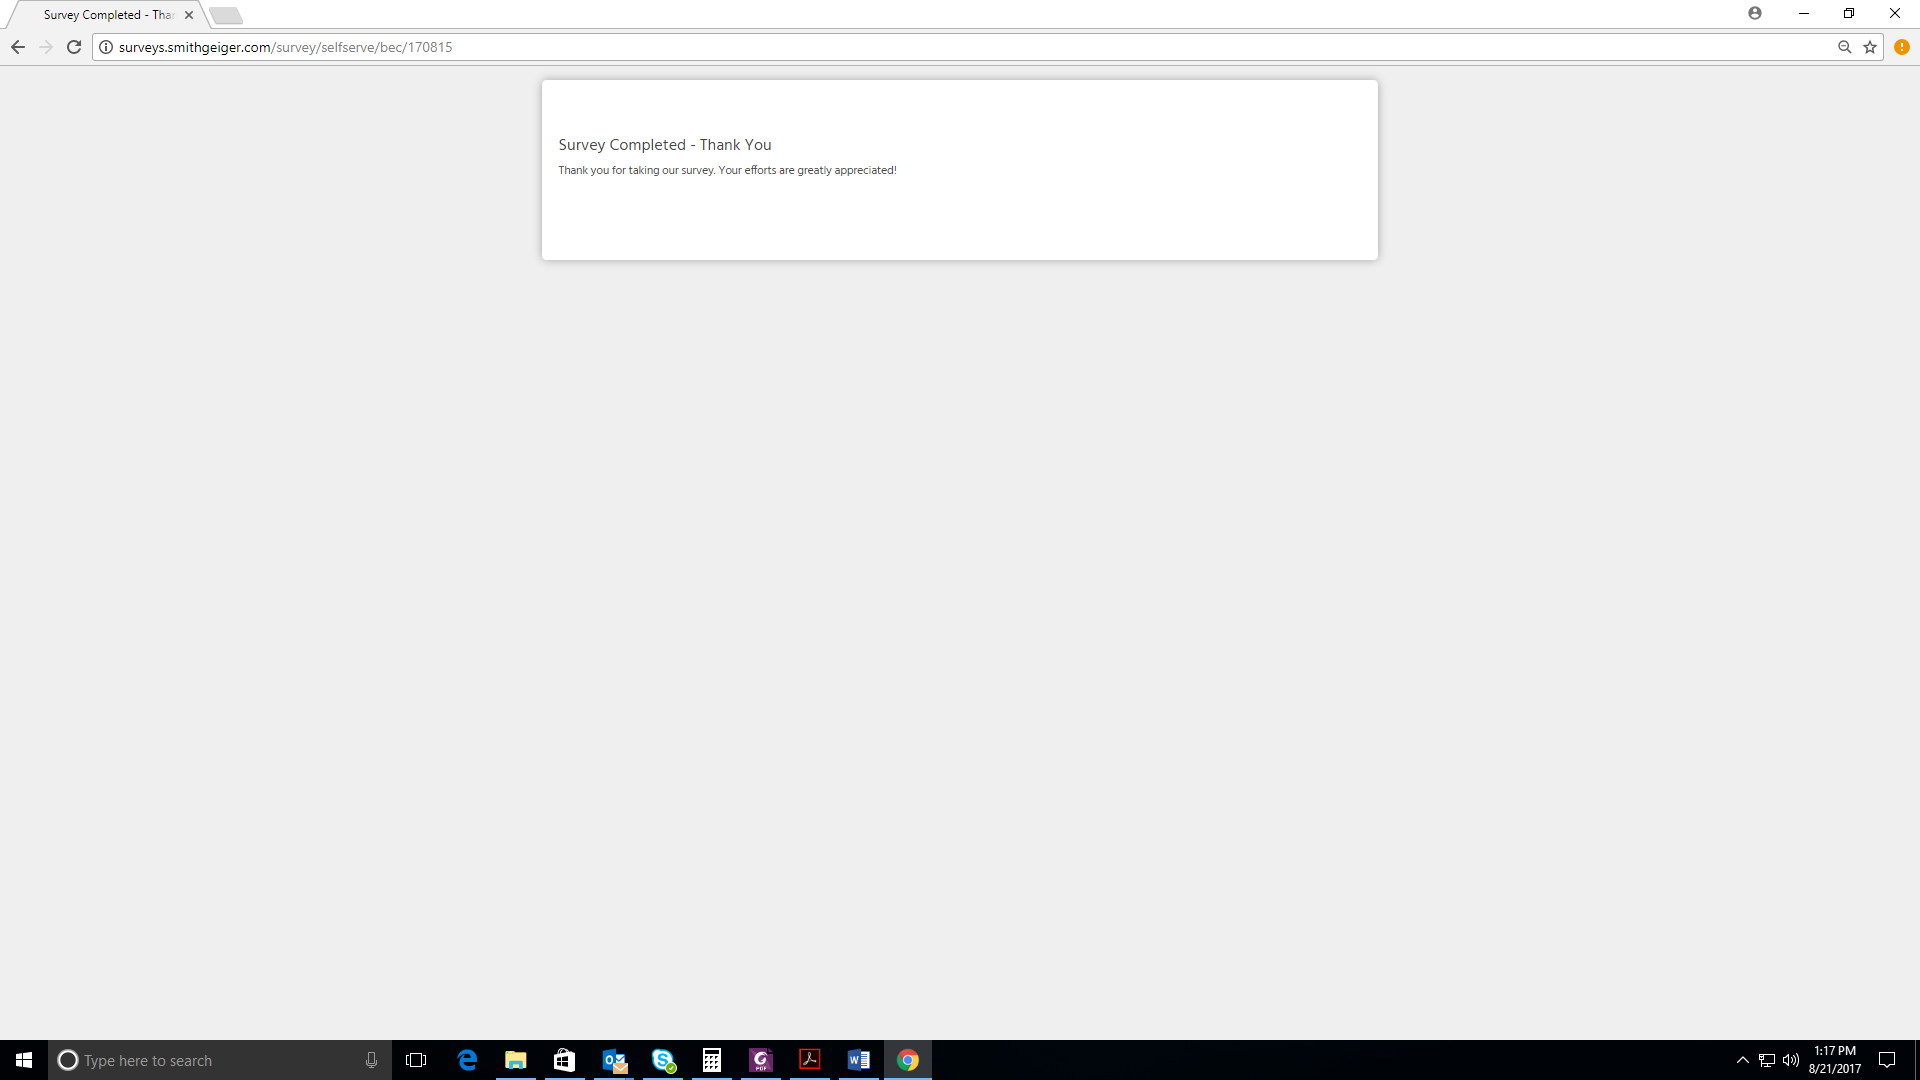Open the Chrome user profile icon

(x=1755, y=13)
